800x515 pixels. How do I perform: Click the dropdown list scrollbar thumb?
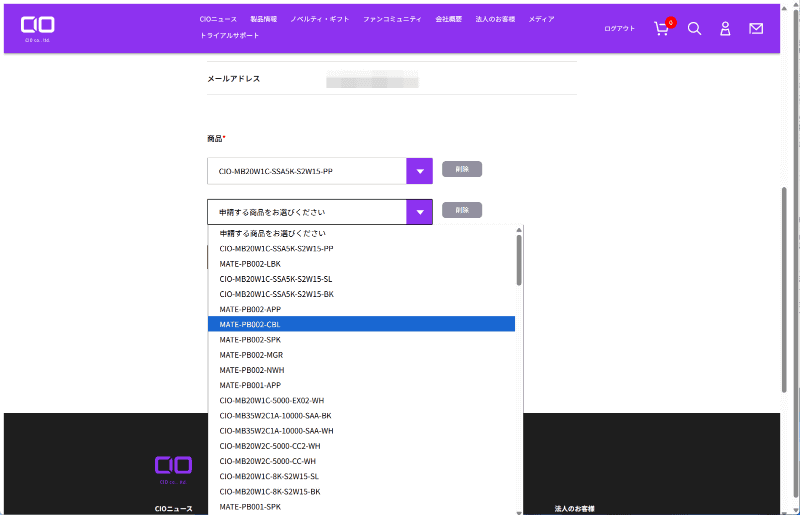519,260
